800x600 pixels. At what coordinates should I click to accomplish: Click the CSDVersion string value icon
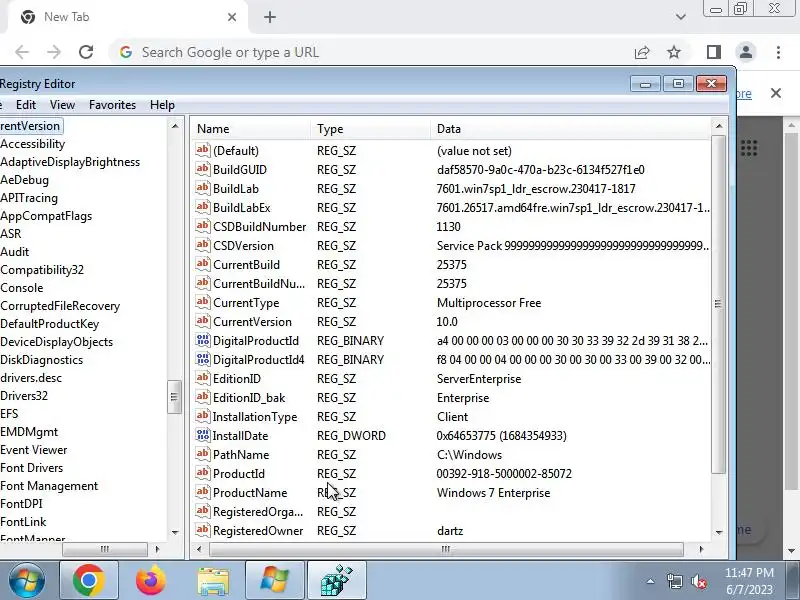pyautogui.click(x=203, y=245)
